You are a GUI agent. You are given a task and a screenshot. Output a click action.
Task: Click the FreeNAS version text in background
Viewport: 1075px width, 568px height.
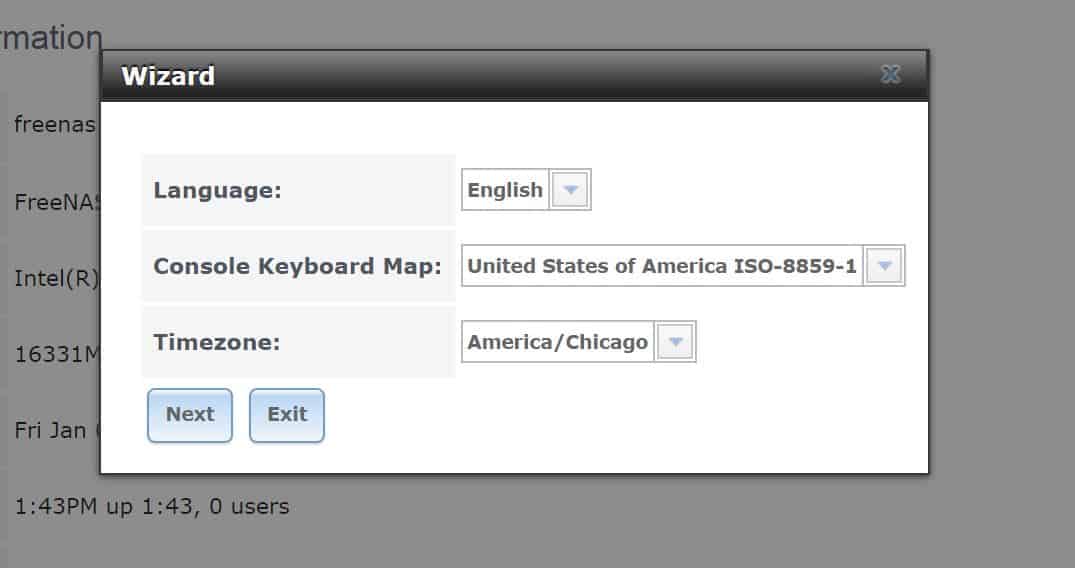tap(58, 202)
